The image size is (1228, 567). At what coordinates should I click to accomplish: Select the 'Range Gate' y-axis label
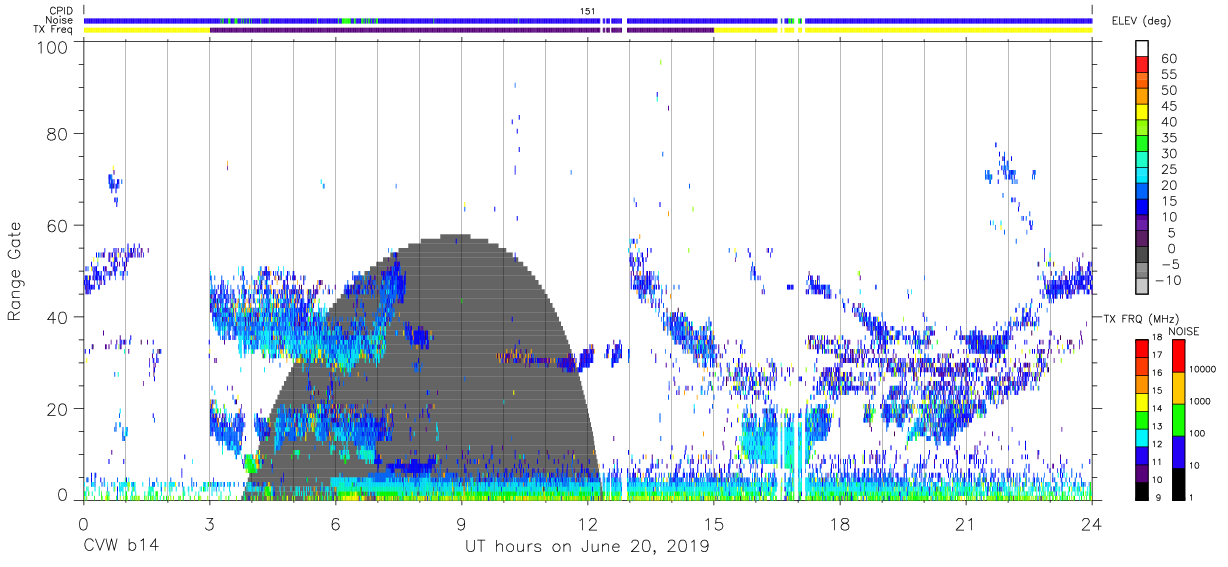click(x=15, y=272)
